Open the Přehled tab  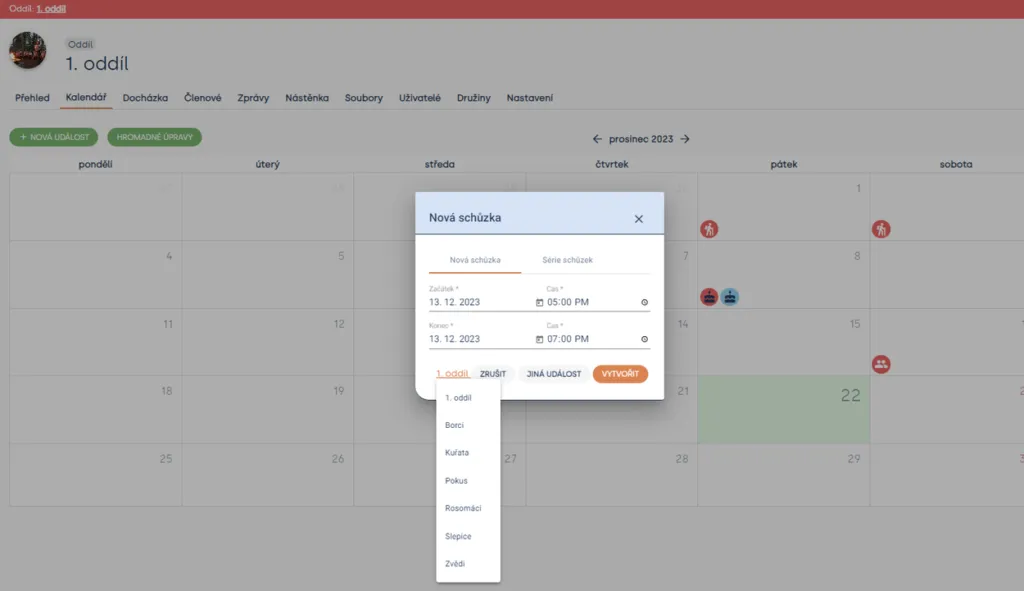coord(32,98)
